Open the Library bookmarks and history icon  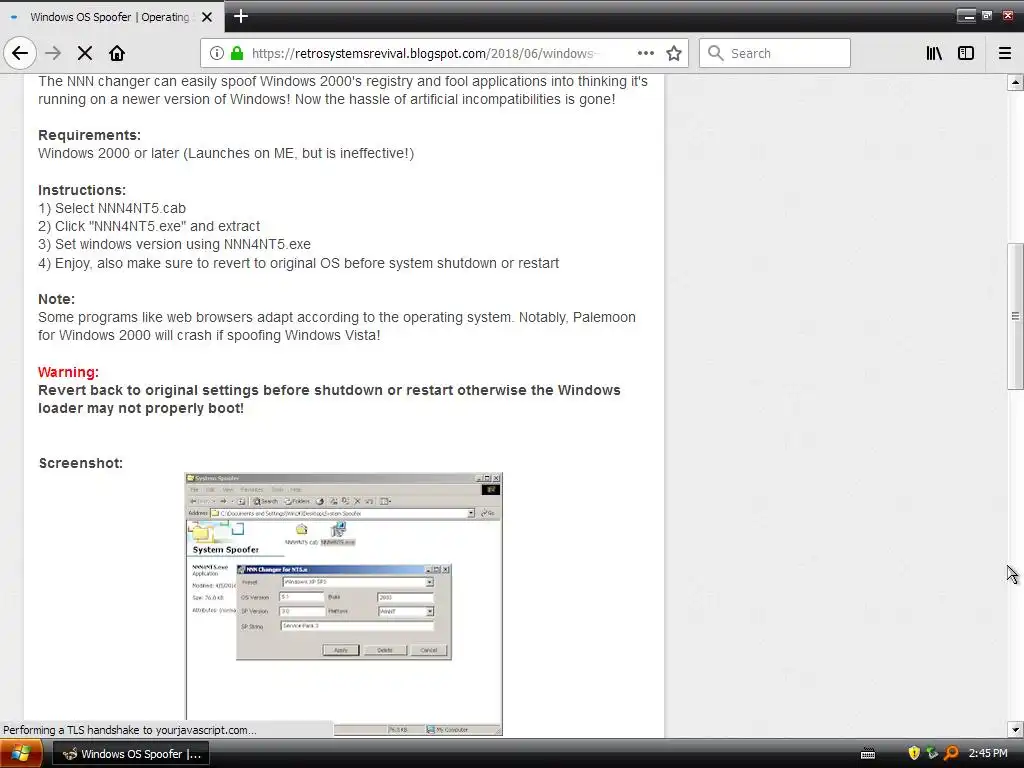coord(934,53)
